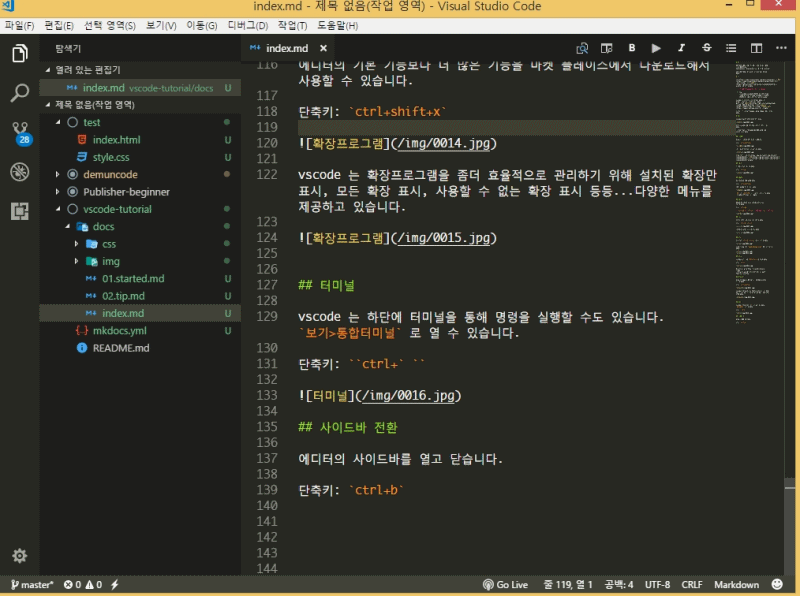Expand the demuncode folder
This screenshot has height=596, width=800.
[x=140, y=175]
